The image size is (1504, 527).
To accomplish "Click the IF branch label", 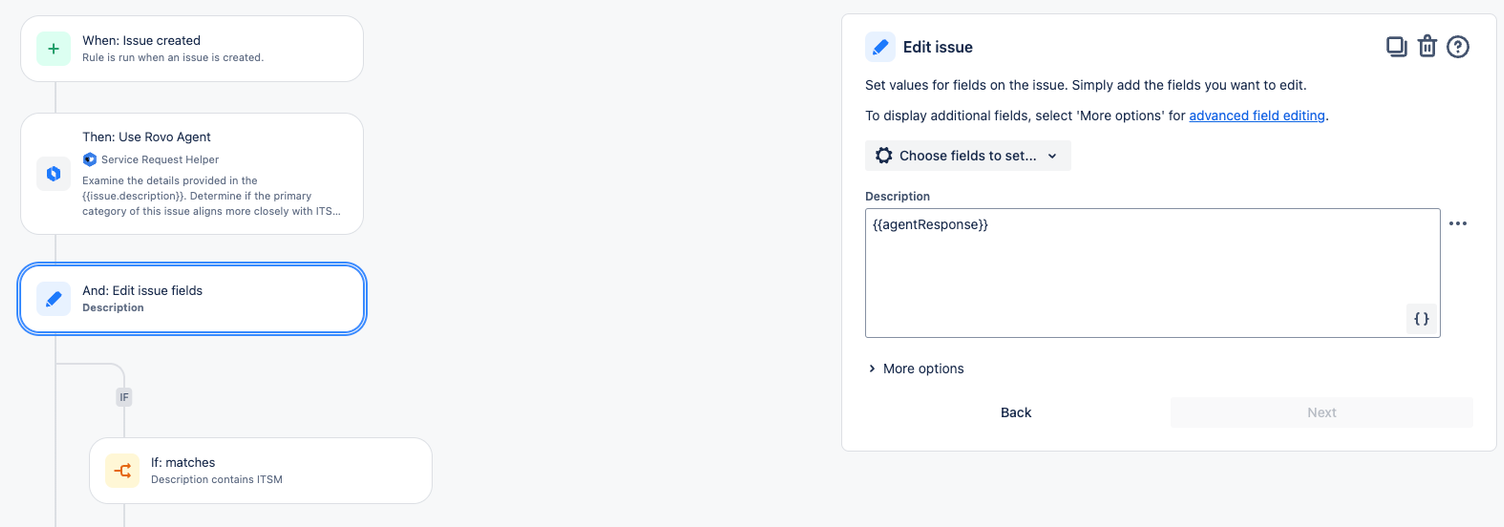I will pos(124,397).
